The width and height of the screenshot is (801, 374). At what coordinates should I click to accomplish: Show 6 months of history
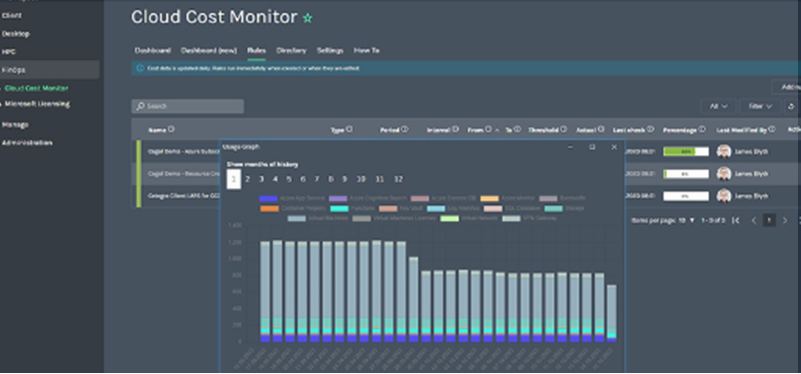(303, 179)
